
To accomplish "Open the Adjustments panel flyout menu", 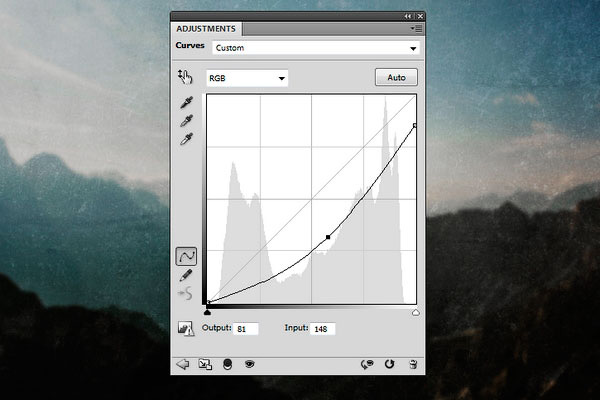I will pos(416,29).
